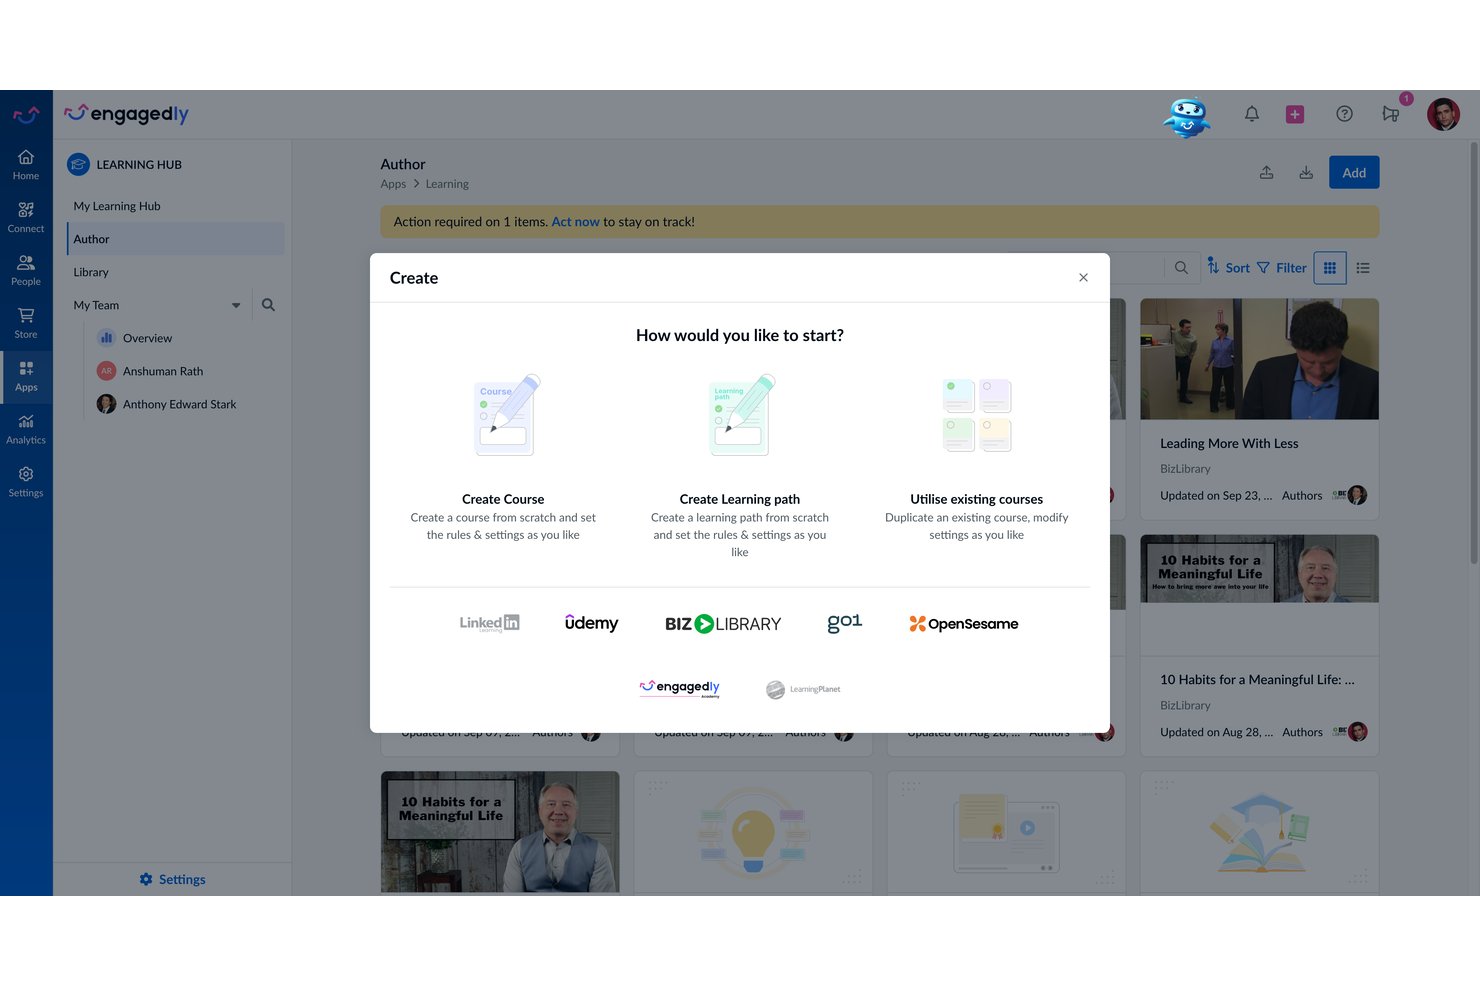
Task: Select Author in Learning Hub menu
Action: pos(176,239)
